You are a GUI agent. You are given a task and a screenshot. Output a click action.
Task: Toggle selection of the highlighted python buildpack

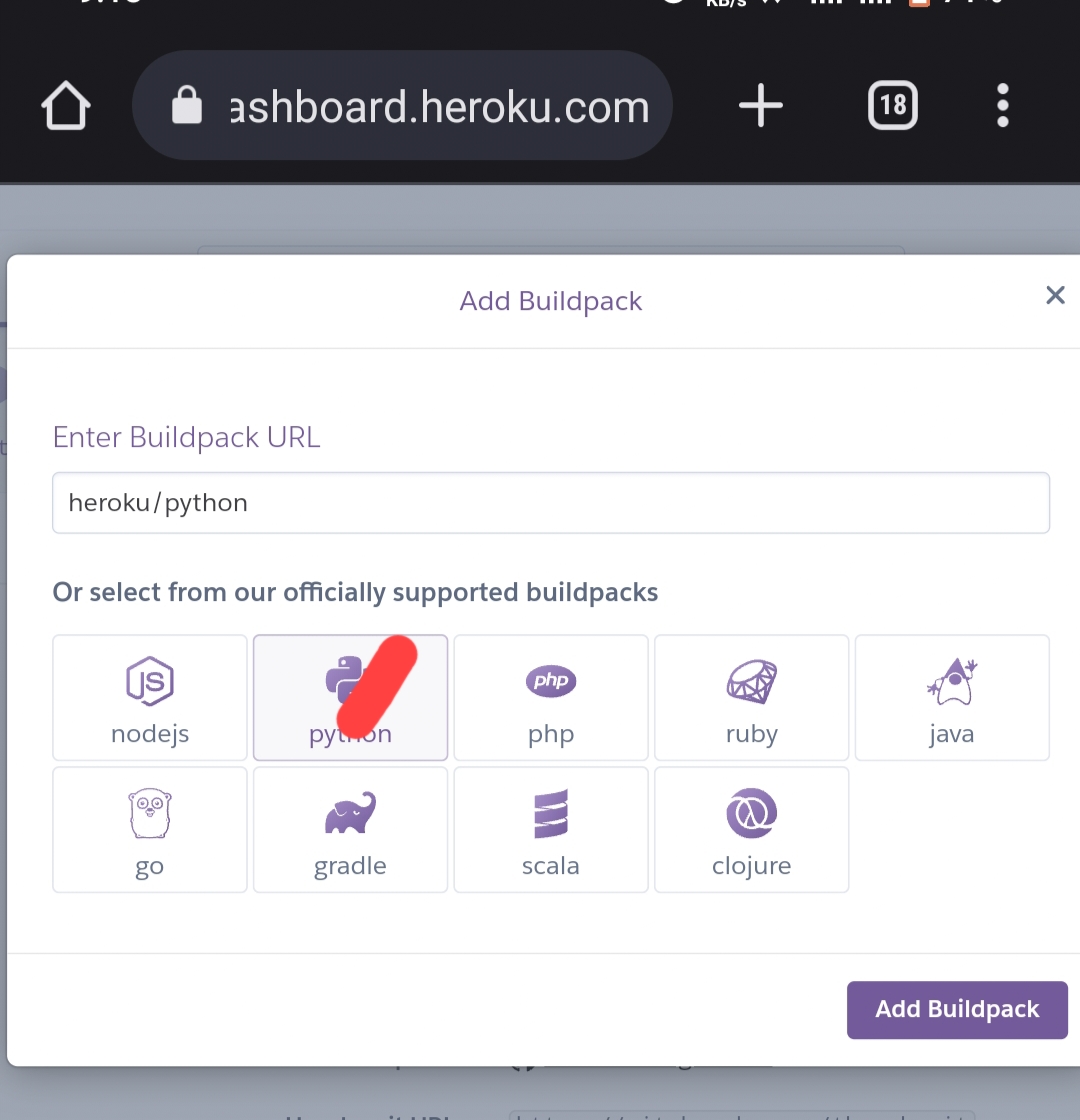[x=350, y=697]
